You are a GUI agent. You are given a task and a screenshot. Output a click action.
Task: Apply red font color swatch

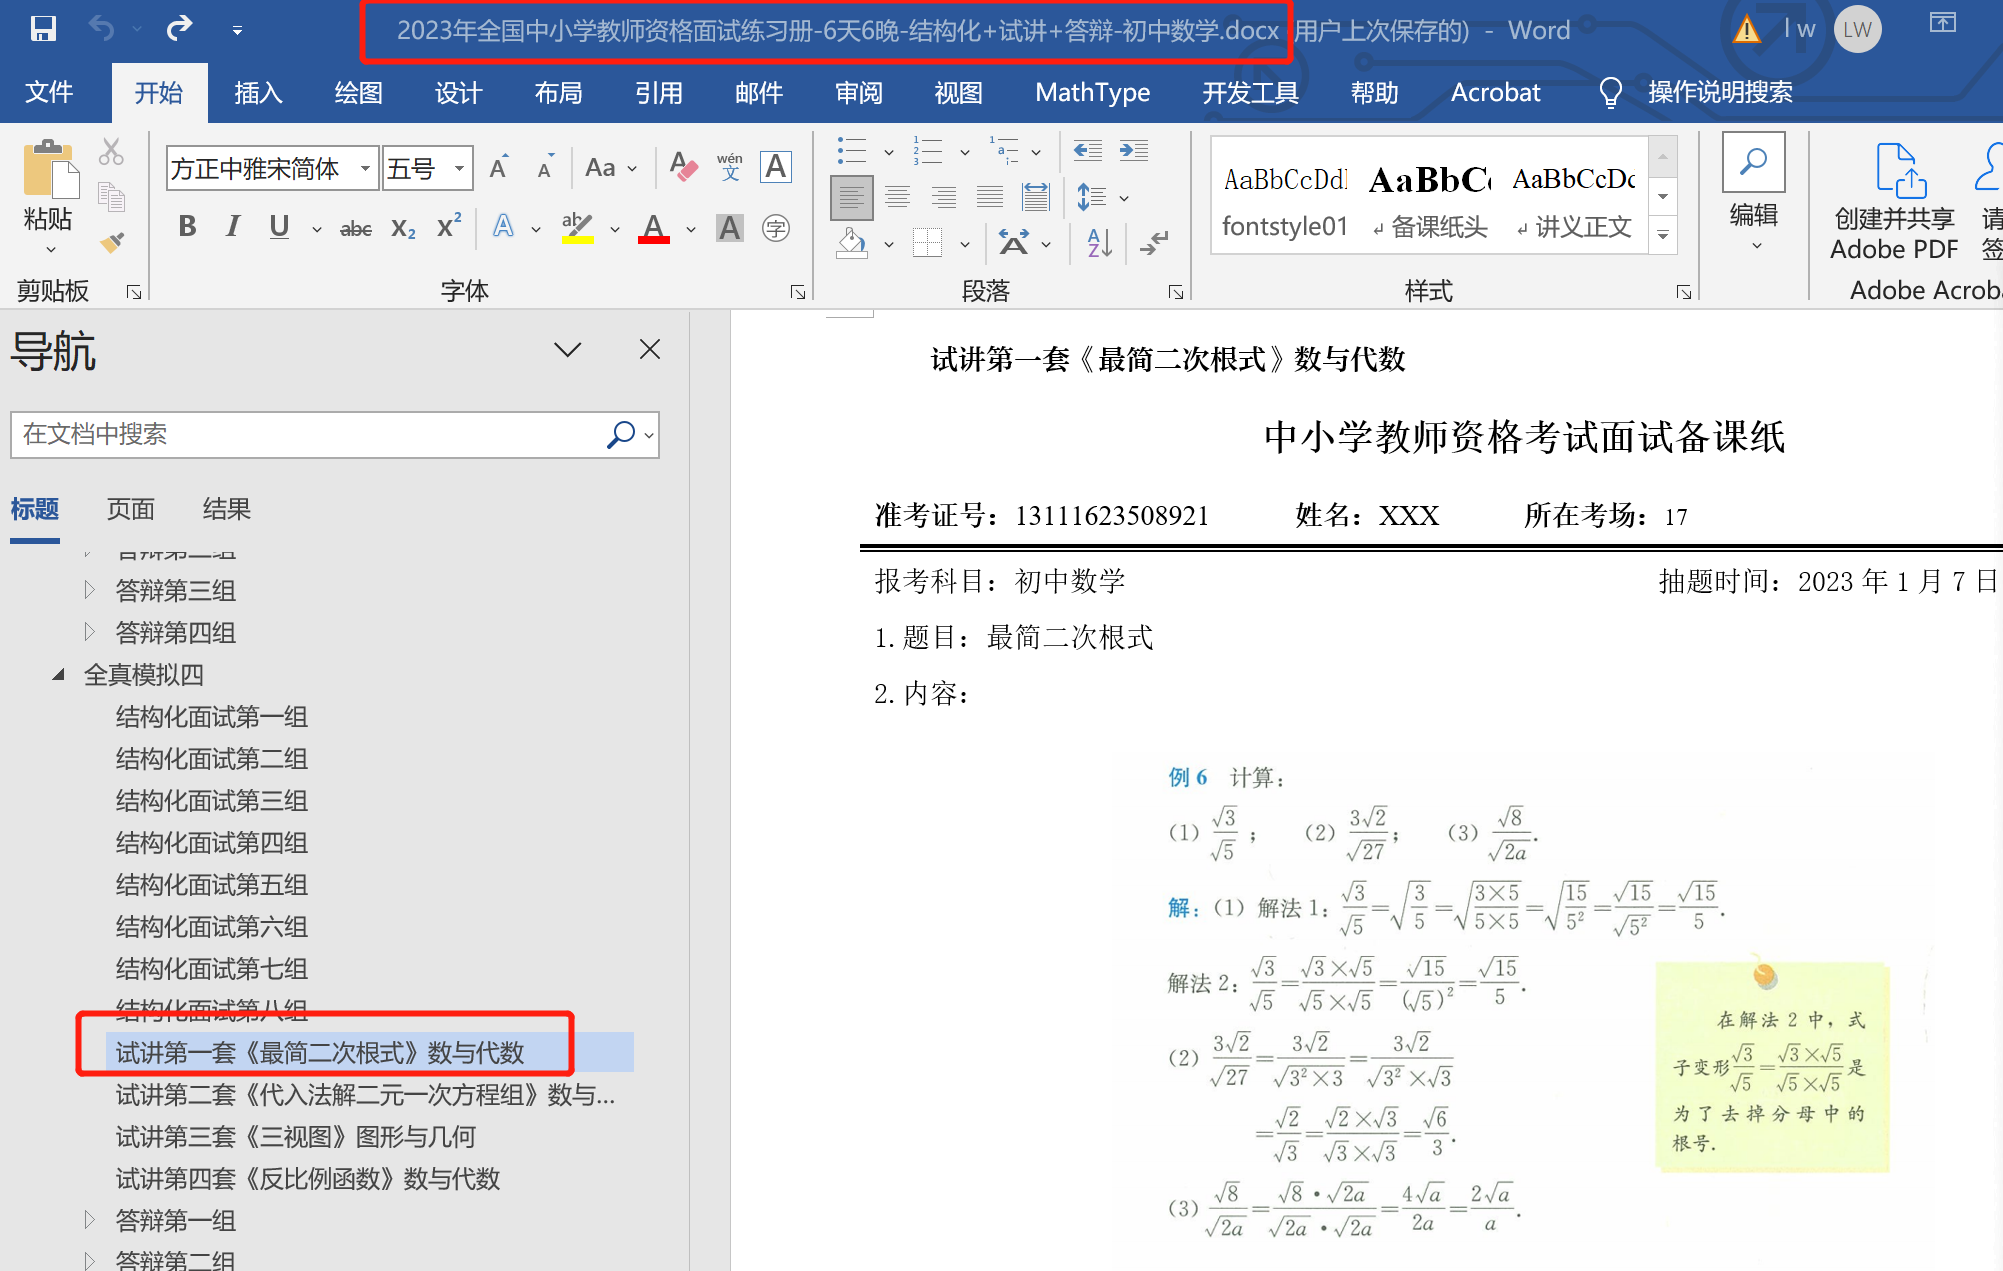coord(654,229)
